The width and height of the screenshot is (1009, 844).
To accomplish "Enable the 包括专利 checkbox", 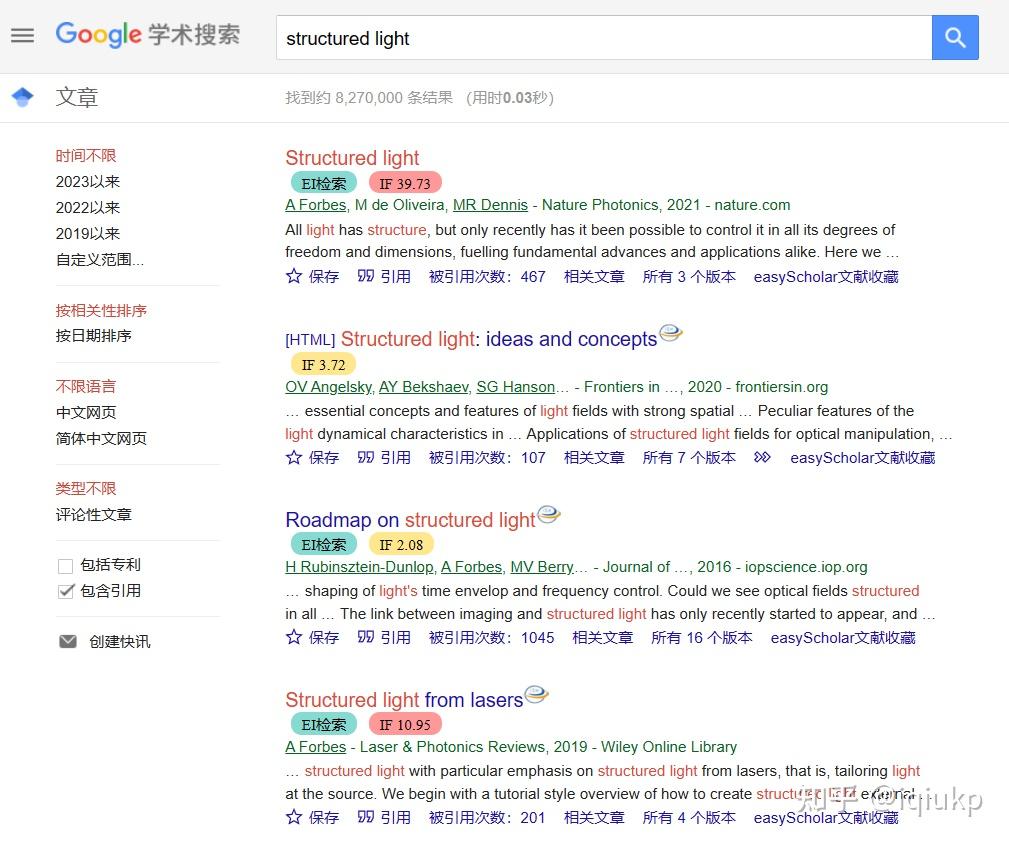I will [65, 564].
